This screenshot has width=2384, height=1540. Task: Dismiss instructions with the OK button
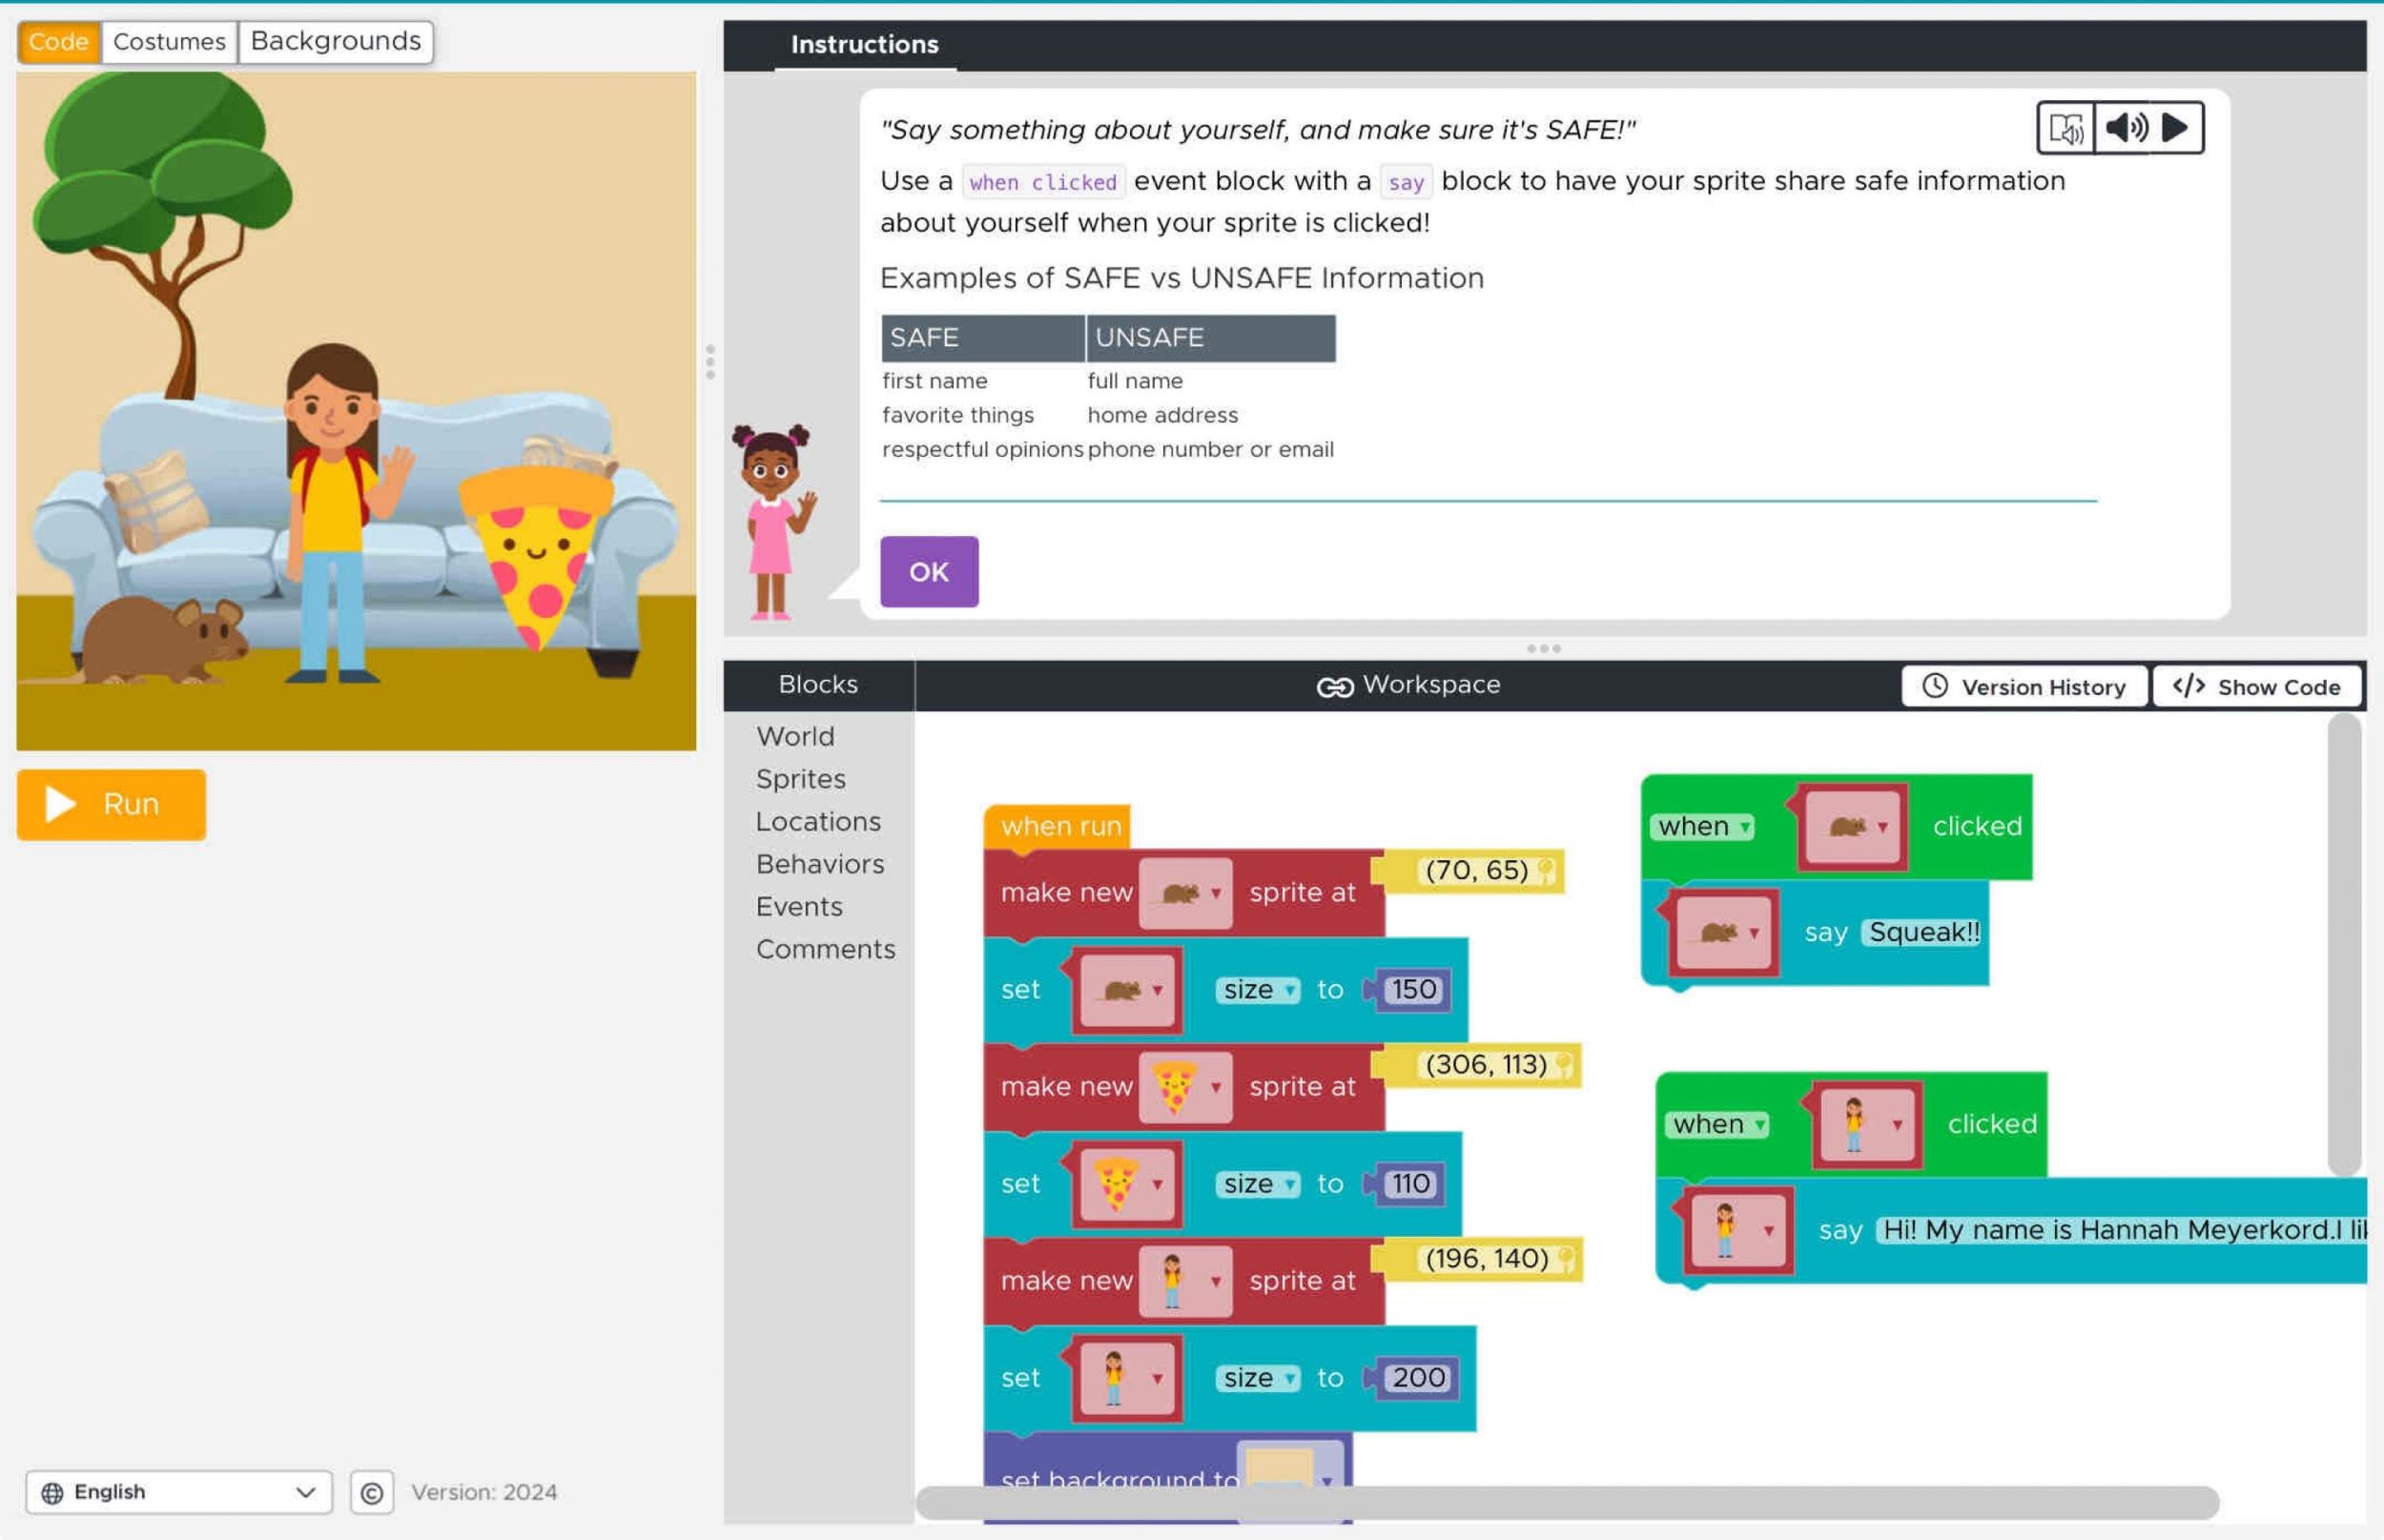click(928, 572)
